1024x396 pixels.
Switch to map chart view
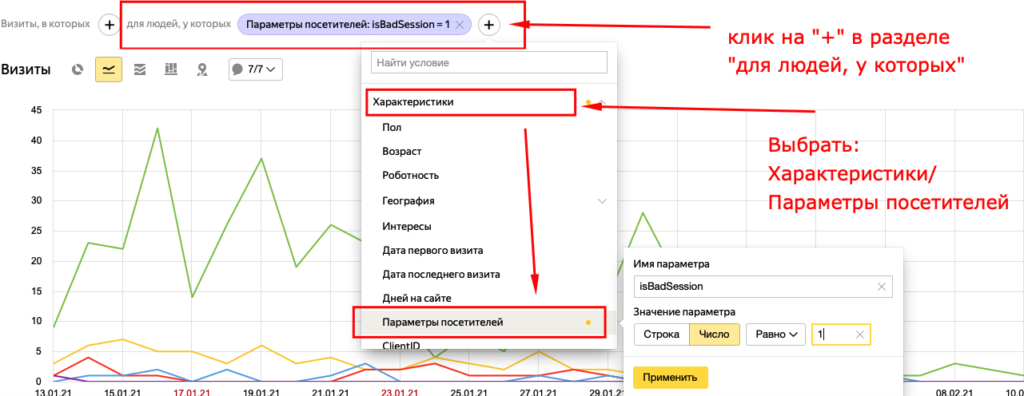point(202,69)
